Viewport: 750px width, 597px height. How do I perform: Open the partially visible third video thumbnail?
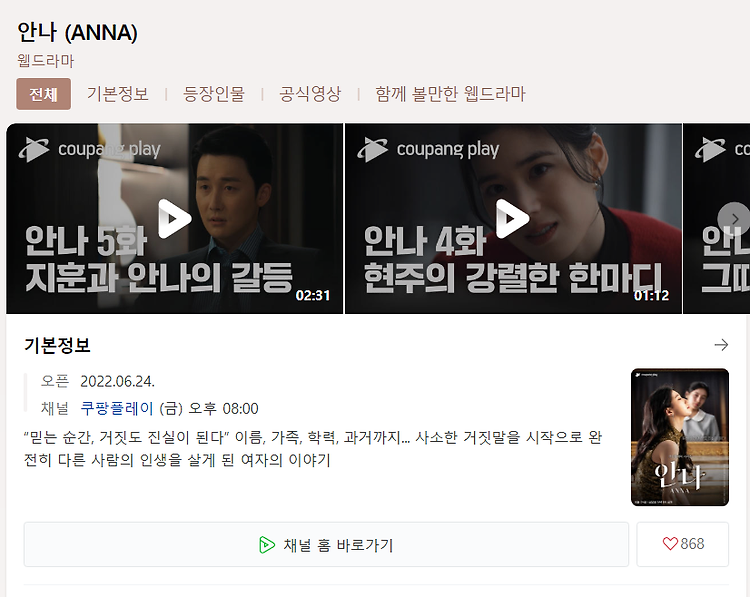point(717,219)
